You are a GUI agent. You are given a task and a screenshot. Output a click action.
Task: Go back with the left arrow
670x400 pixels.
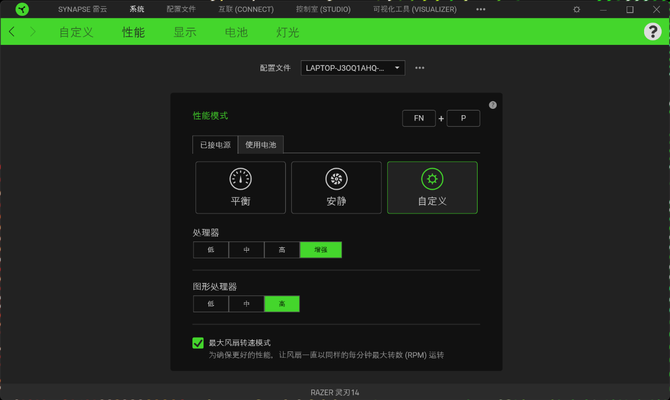point(12,32)
